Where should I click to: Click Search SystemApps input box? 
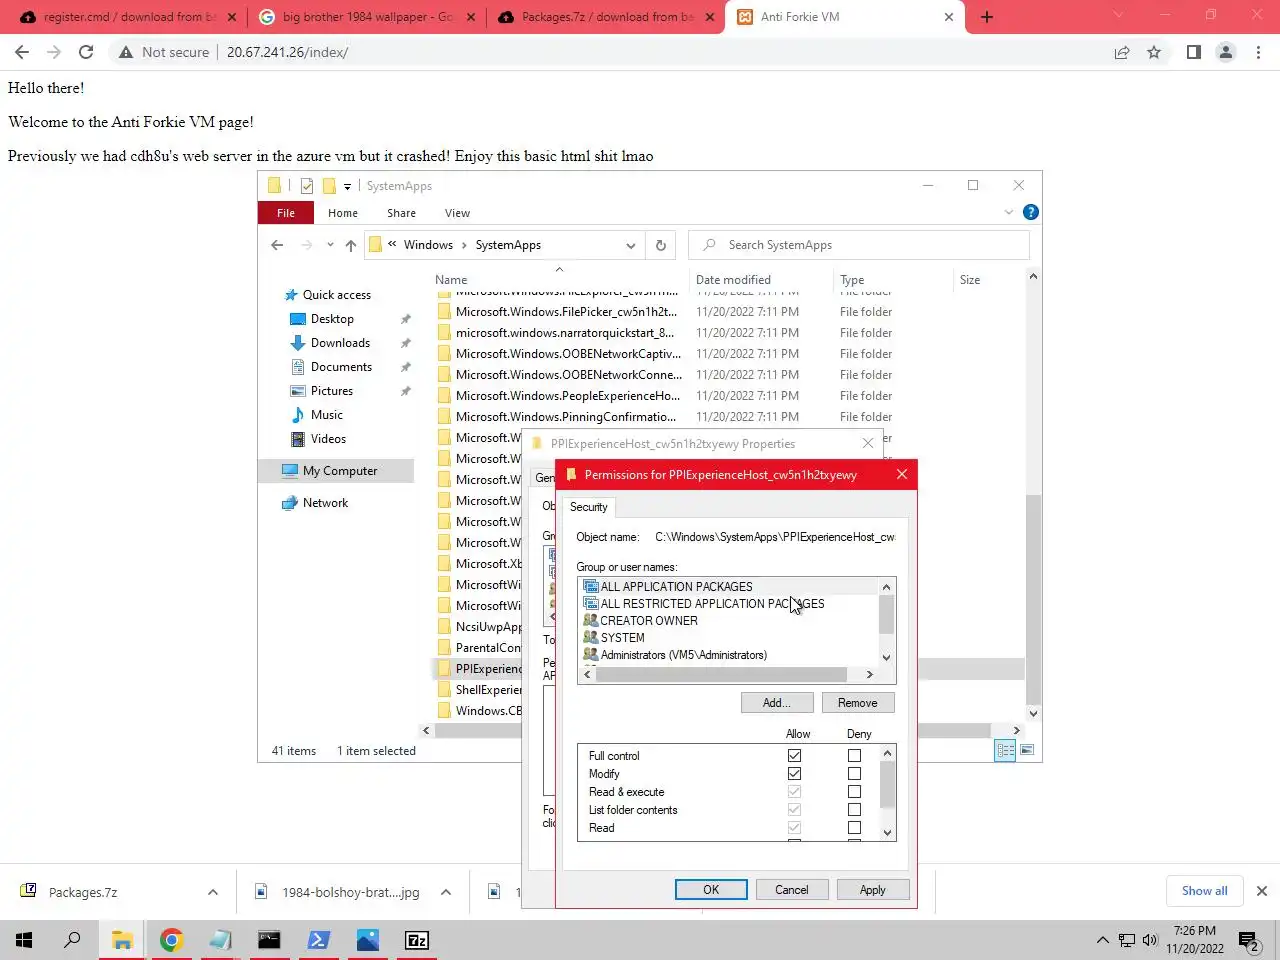[859, 245]
